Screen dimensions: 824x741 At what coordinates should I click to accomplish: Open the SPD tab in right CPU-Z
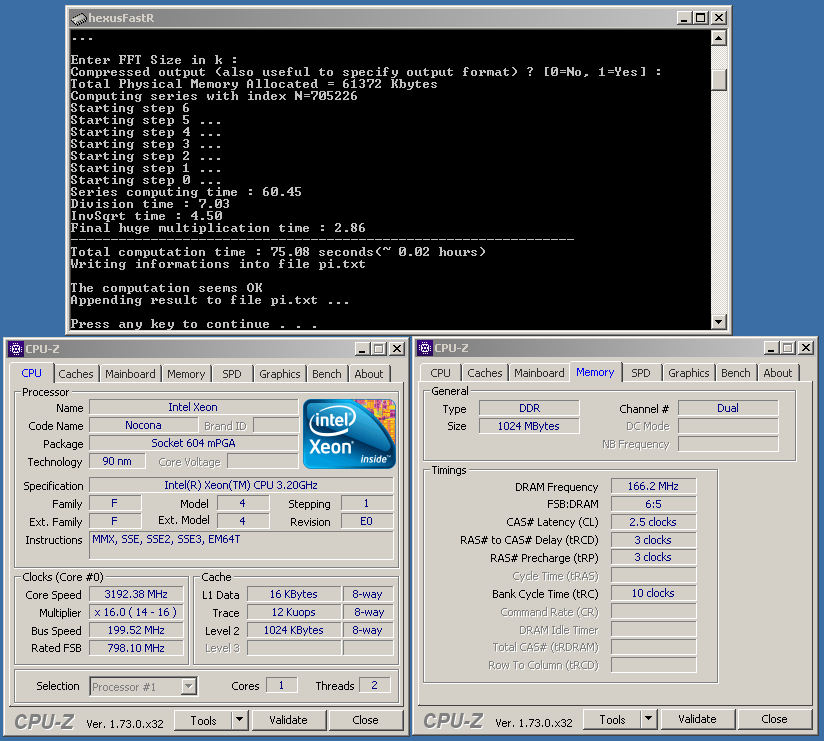[x=641, y=373]
